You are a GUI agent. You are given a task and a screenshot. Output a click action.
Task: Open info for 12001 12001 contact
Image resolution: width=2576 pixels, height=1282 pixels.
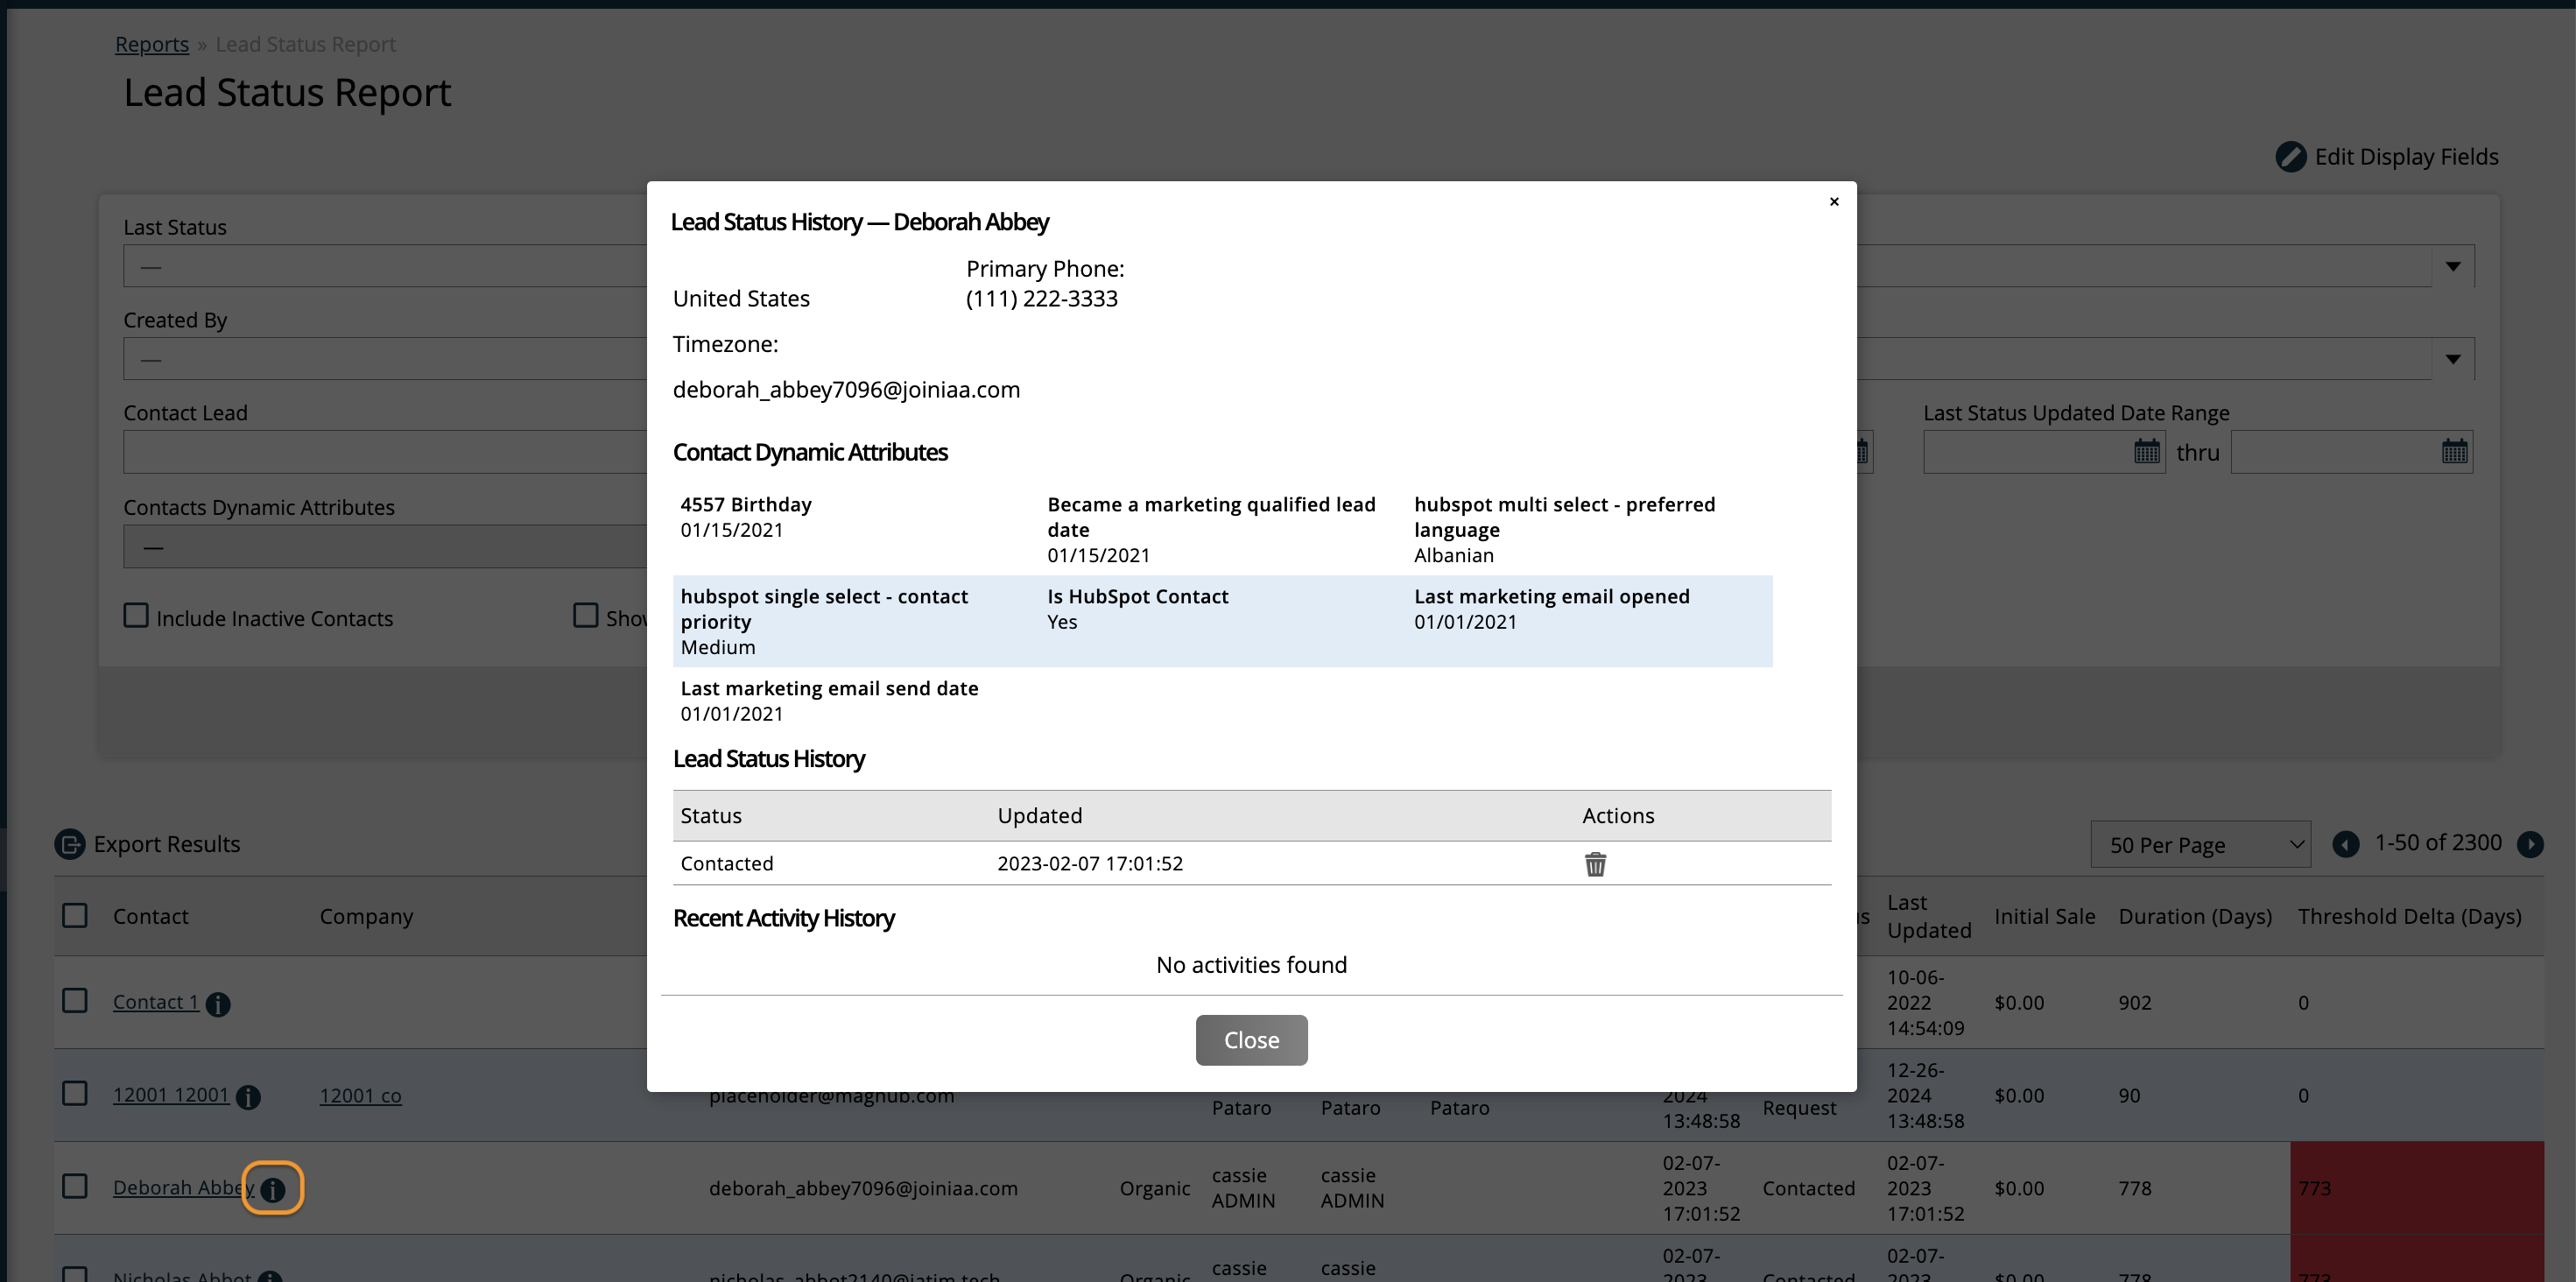point(248,1097)
